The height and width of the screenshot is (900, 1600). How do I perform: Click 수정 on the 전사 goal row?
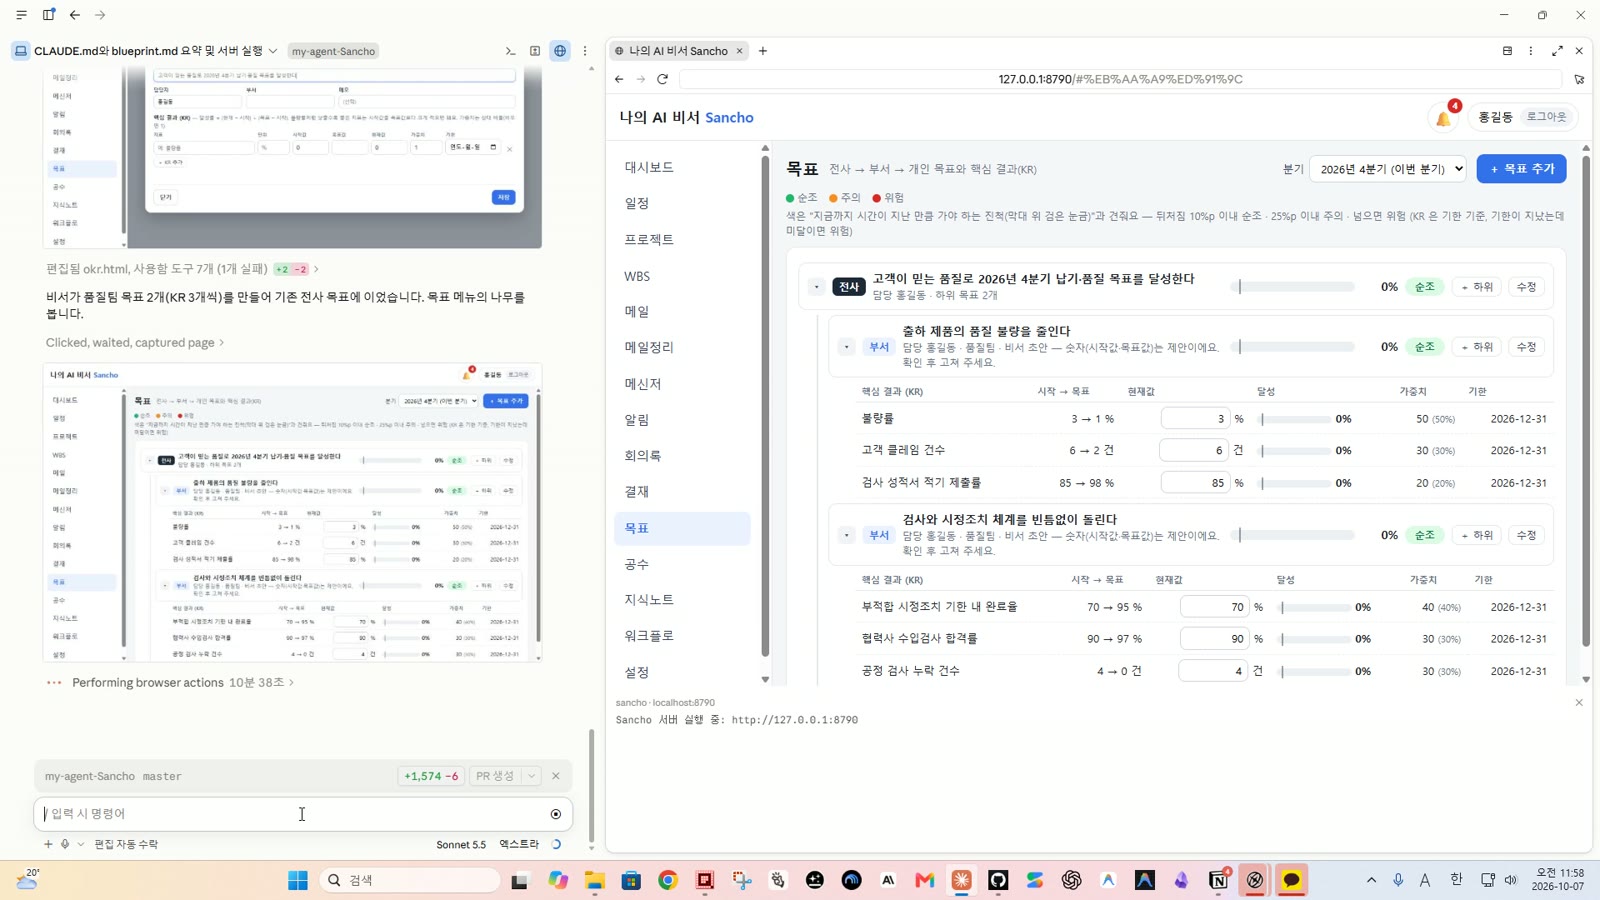point(1526,287)
